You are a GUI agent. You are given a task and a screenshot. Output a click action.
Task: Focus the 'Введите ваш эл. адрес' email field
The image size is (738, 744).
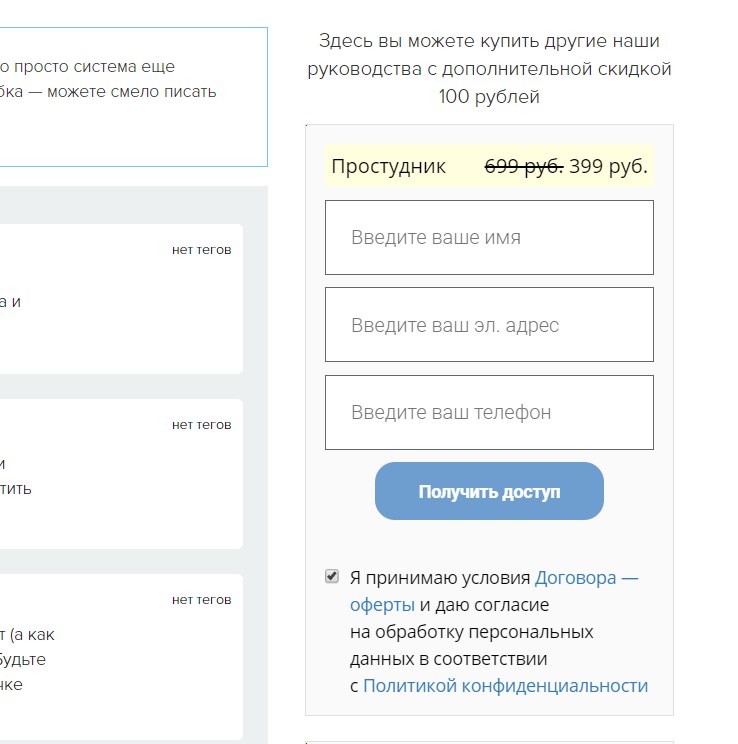(489, 325)
